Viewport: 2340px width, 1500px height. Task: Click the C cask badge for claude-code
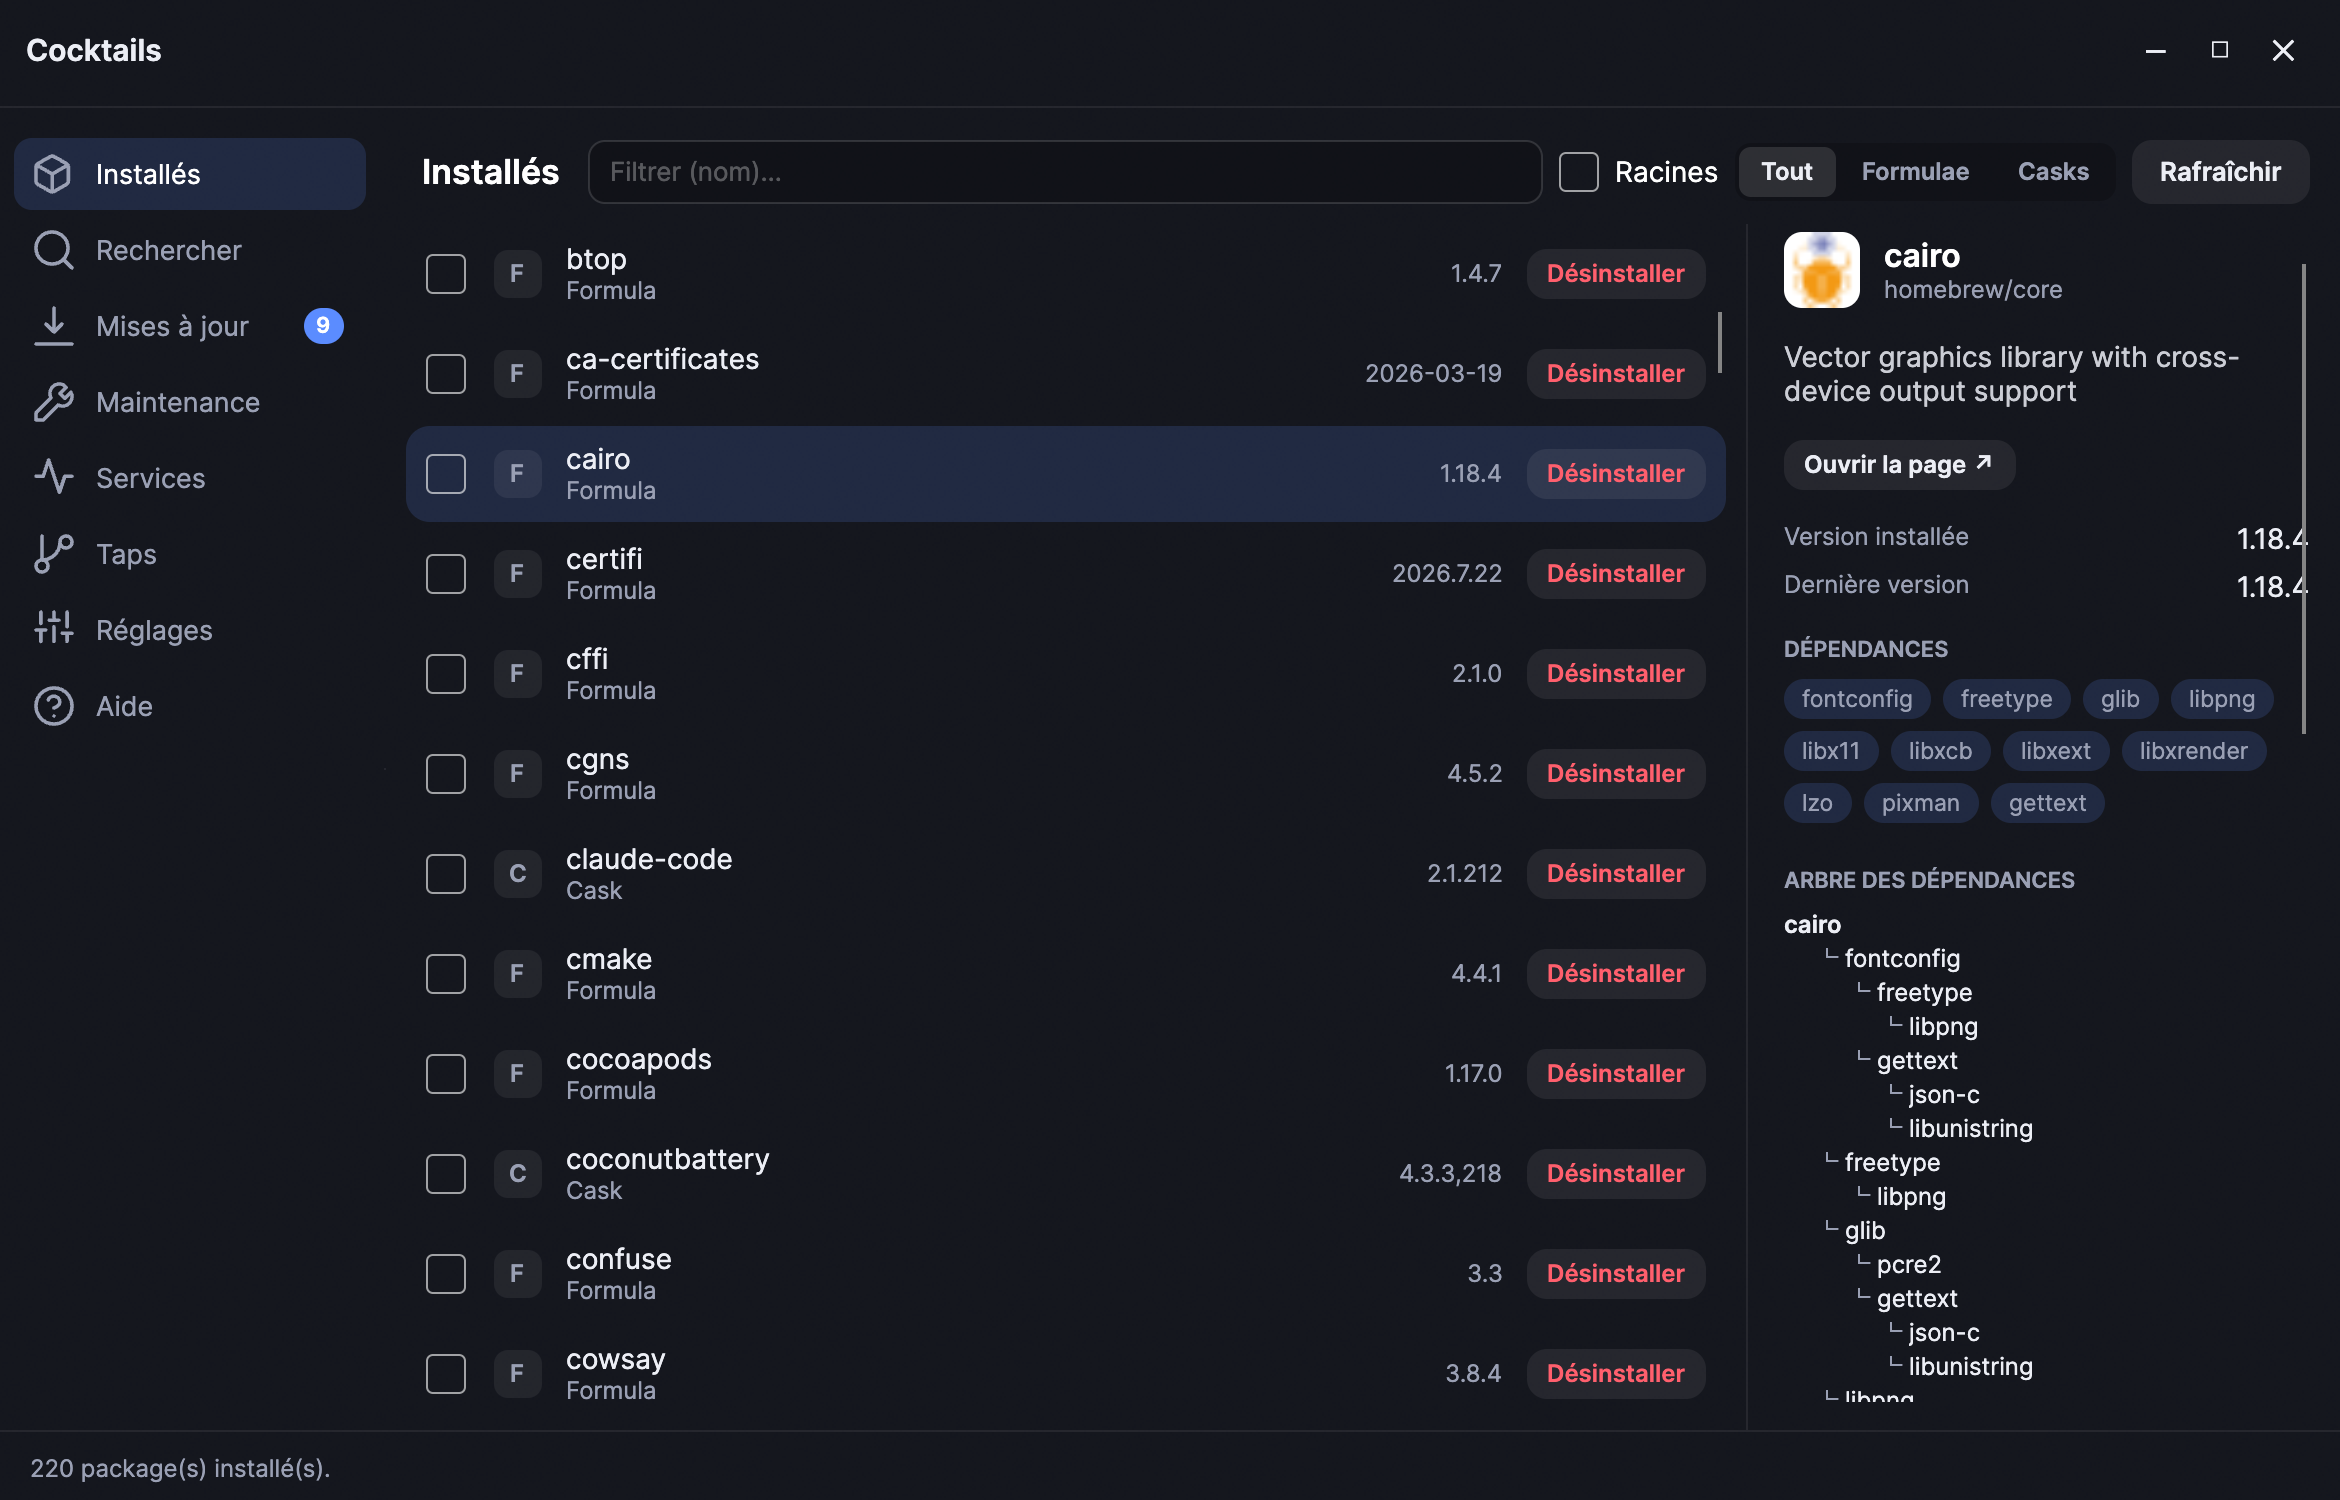[517, 874]
